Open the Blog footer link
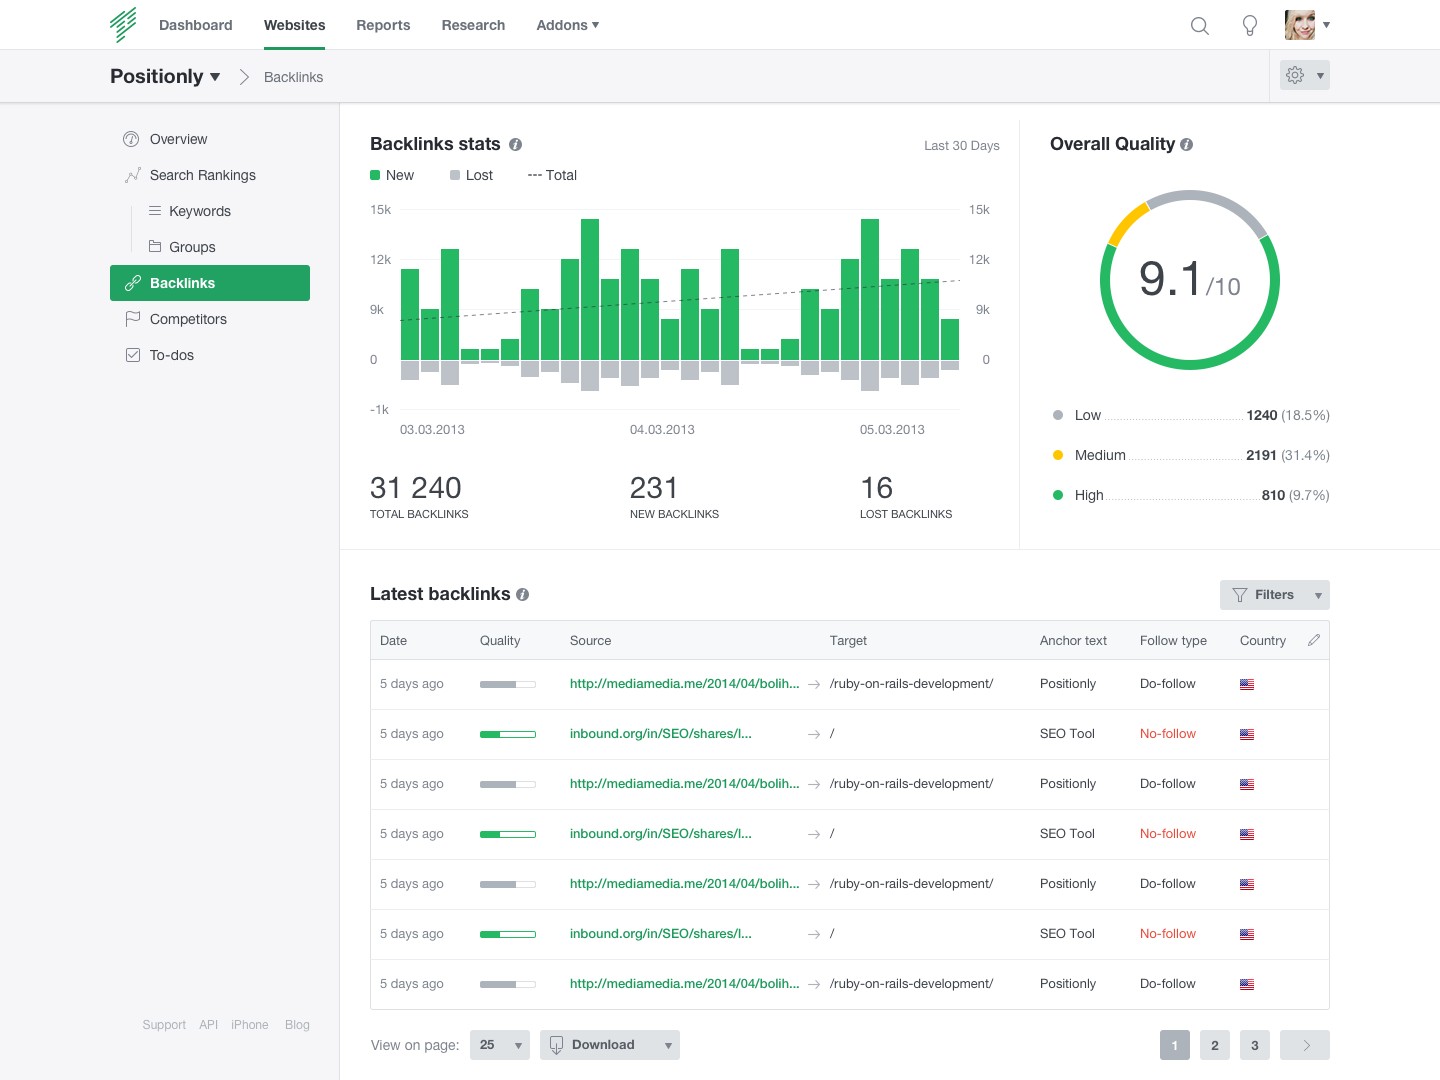 coord(297,1025)
